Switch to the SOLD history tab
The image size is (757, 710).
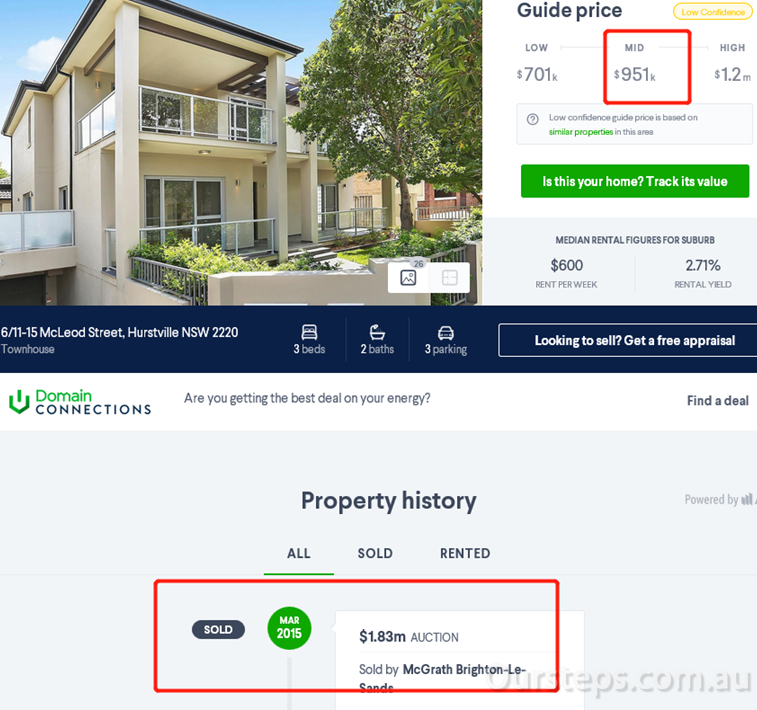point(375,553)
